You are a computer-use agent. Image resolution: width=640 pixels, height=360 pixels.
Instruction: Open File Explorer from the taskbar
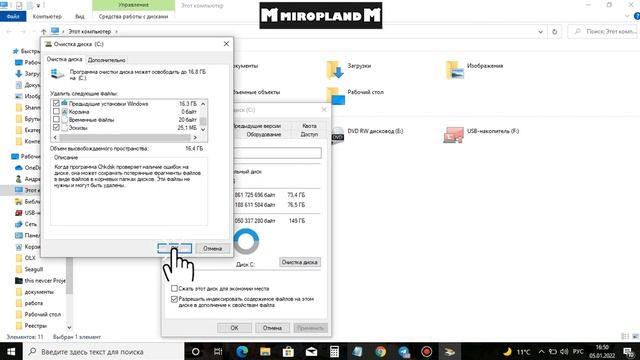pos(265,351)
